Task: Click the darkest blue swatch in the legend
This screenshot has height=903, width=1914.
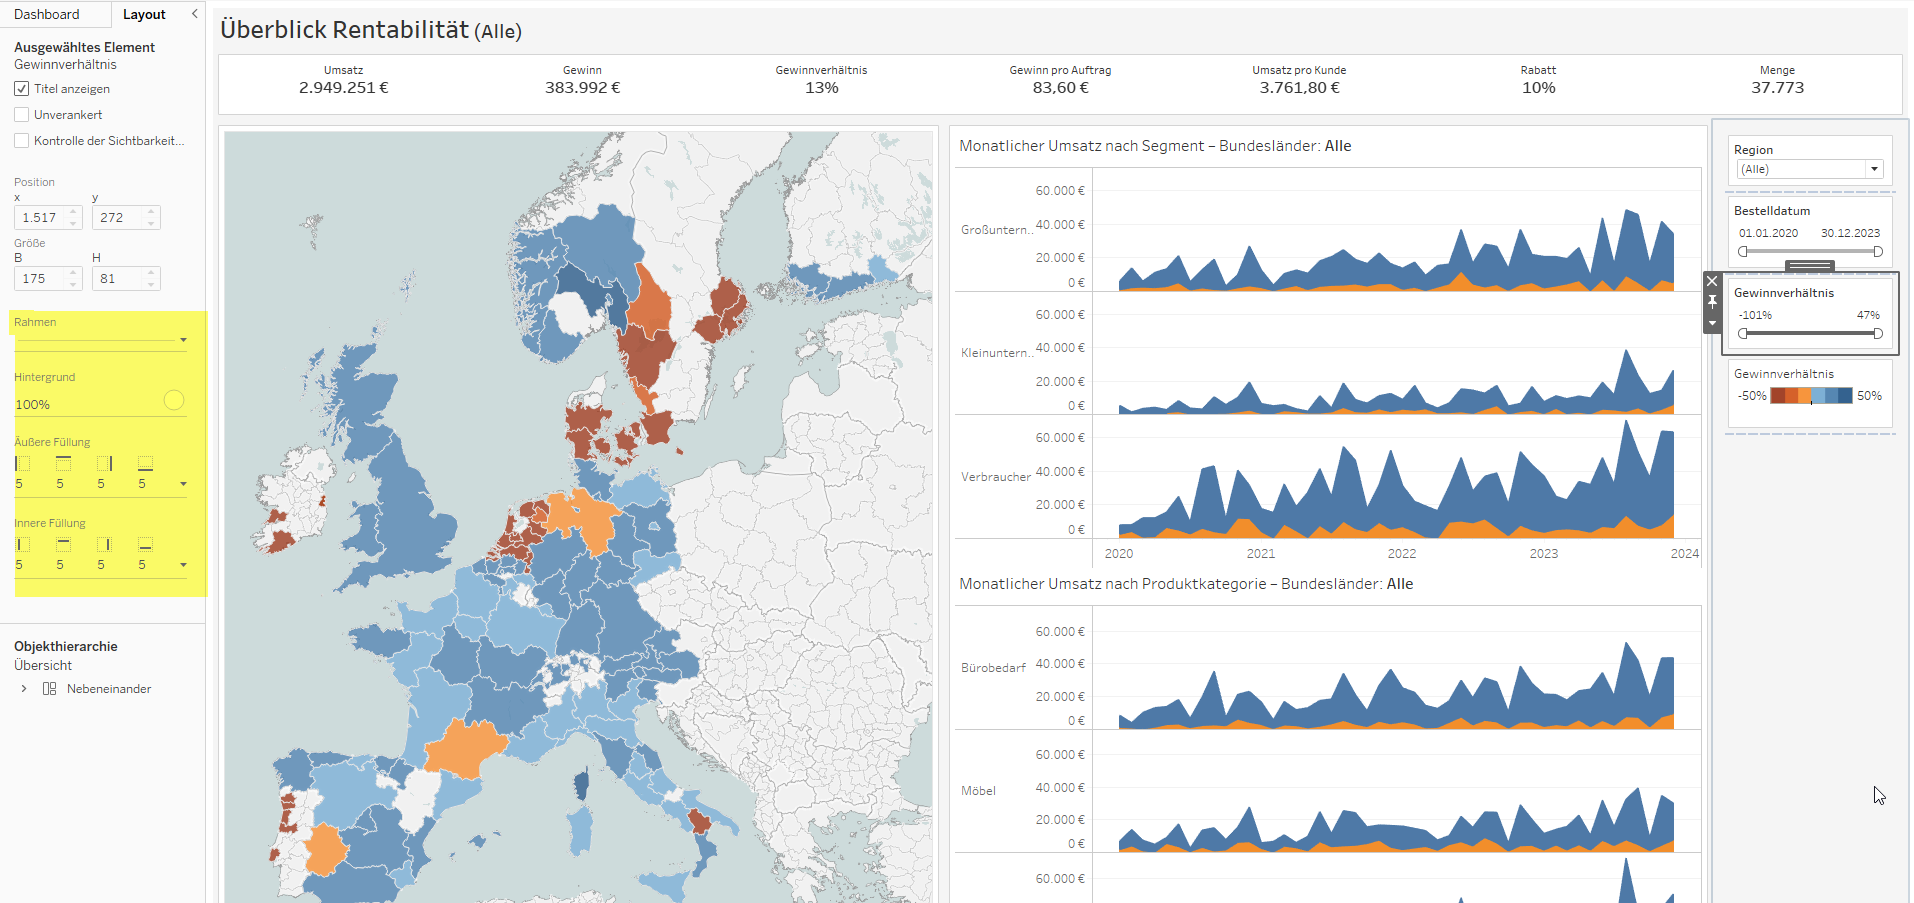Action: (x=1845, y=396)
